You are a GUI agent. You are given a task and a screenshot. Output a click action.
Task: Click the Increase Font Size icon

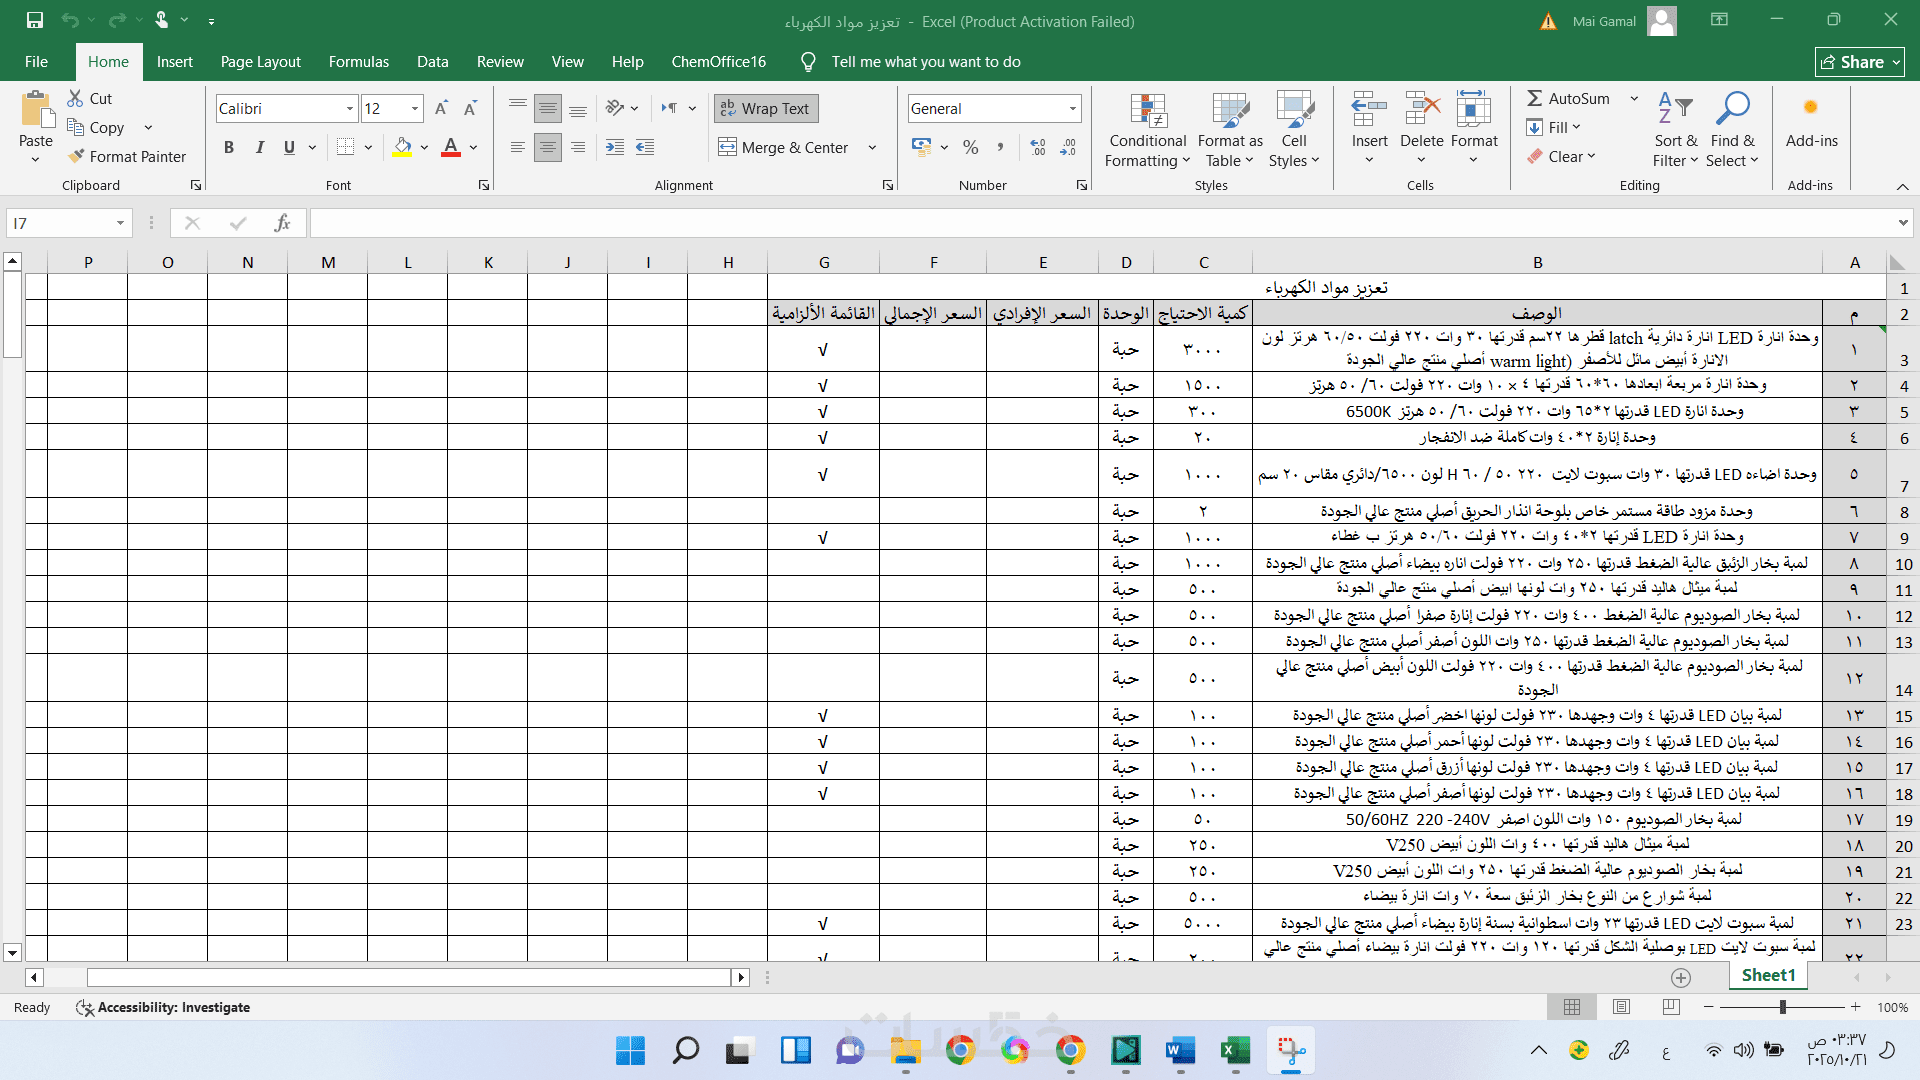(x=441, y=108)
